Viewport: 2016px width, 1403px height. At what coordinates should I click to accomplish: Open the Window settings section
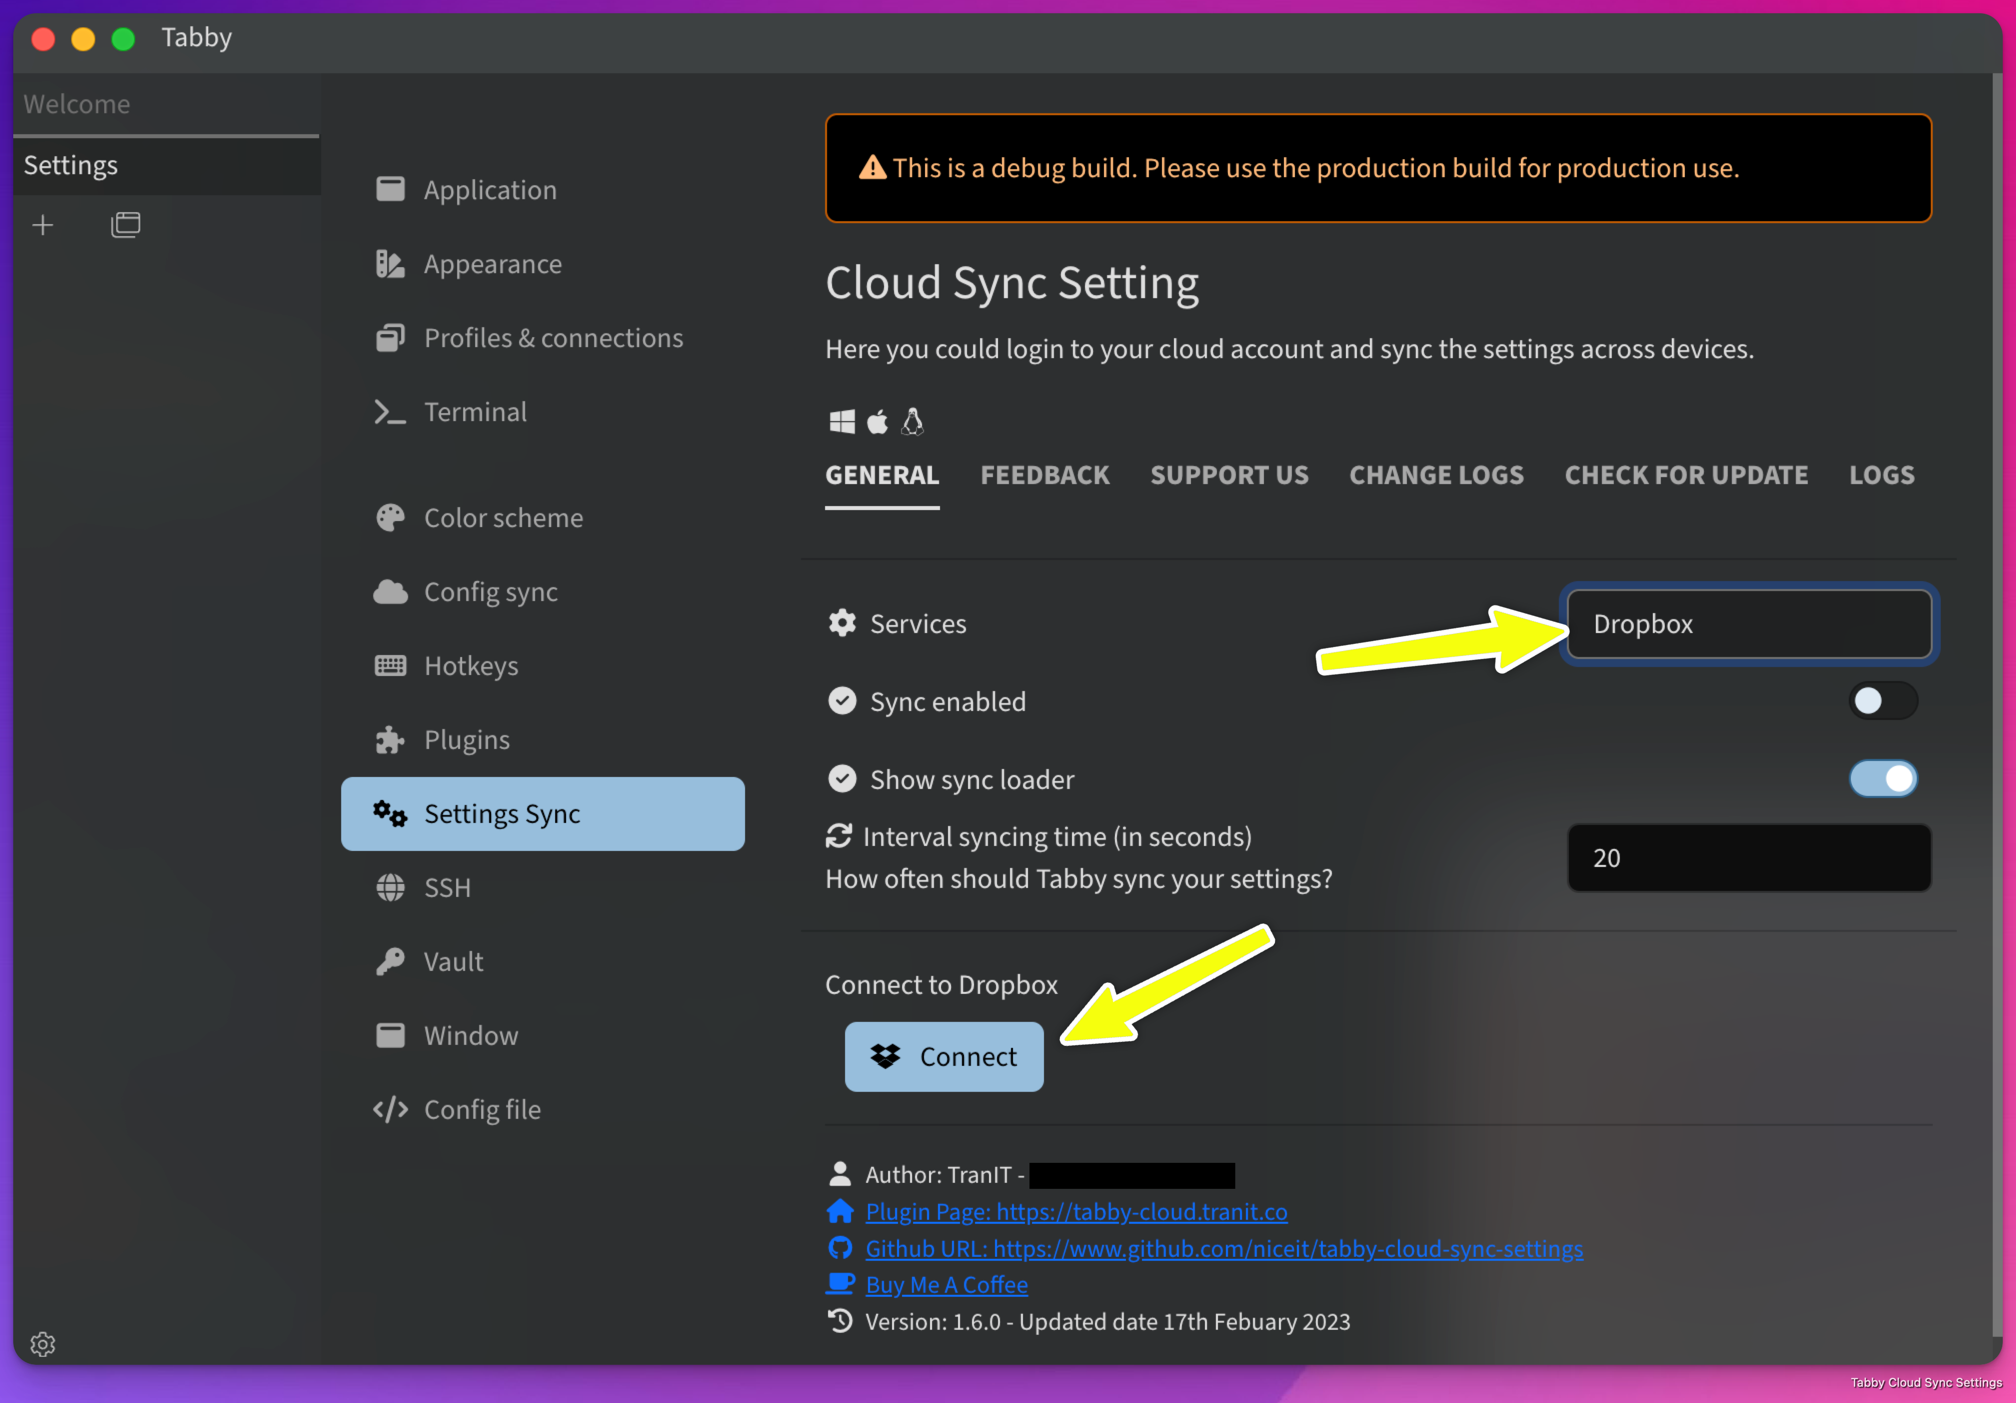click(543, 1035)
